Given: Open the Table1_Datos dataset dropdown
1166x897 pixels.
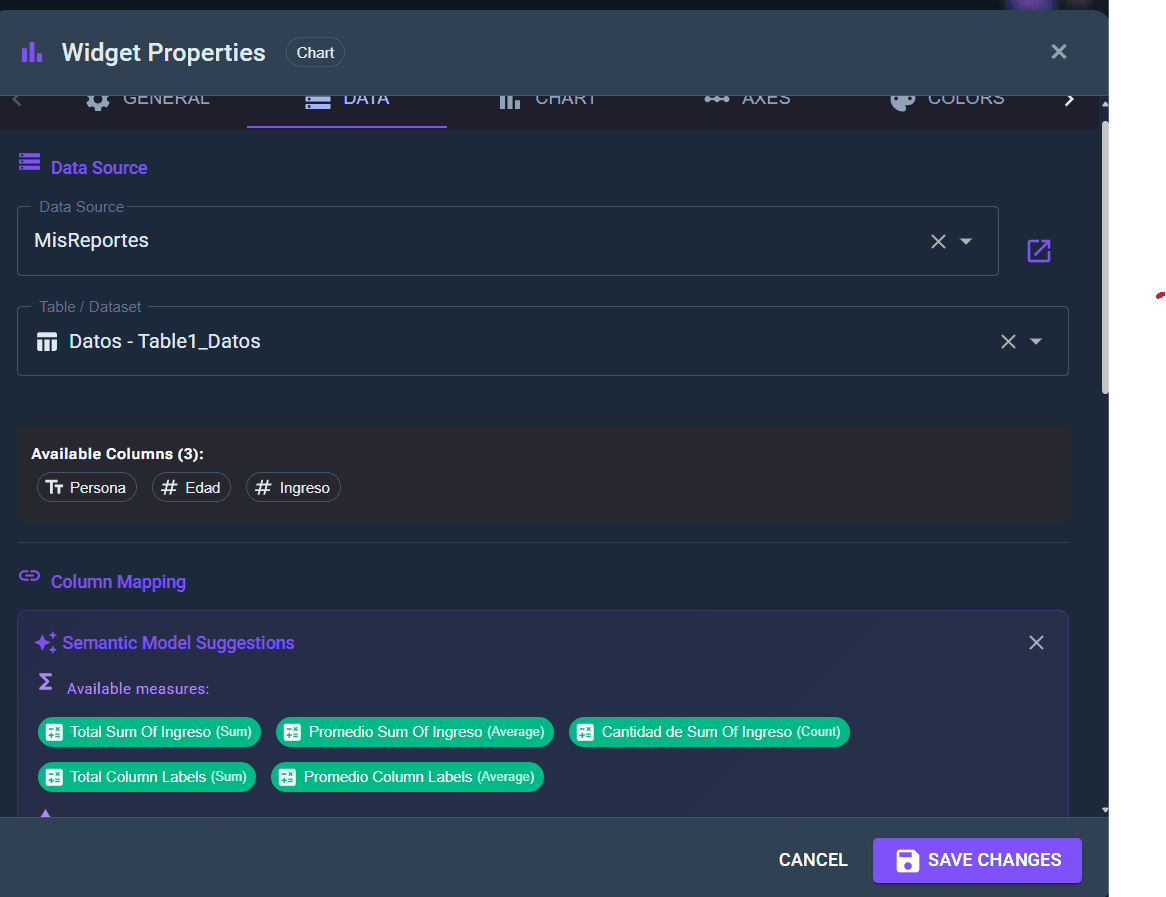Looking at the screenshot, I should 1035,341.
